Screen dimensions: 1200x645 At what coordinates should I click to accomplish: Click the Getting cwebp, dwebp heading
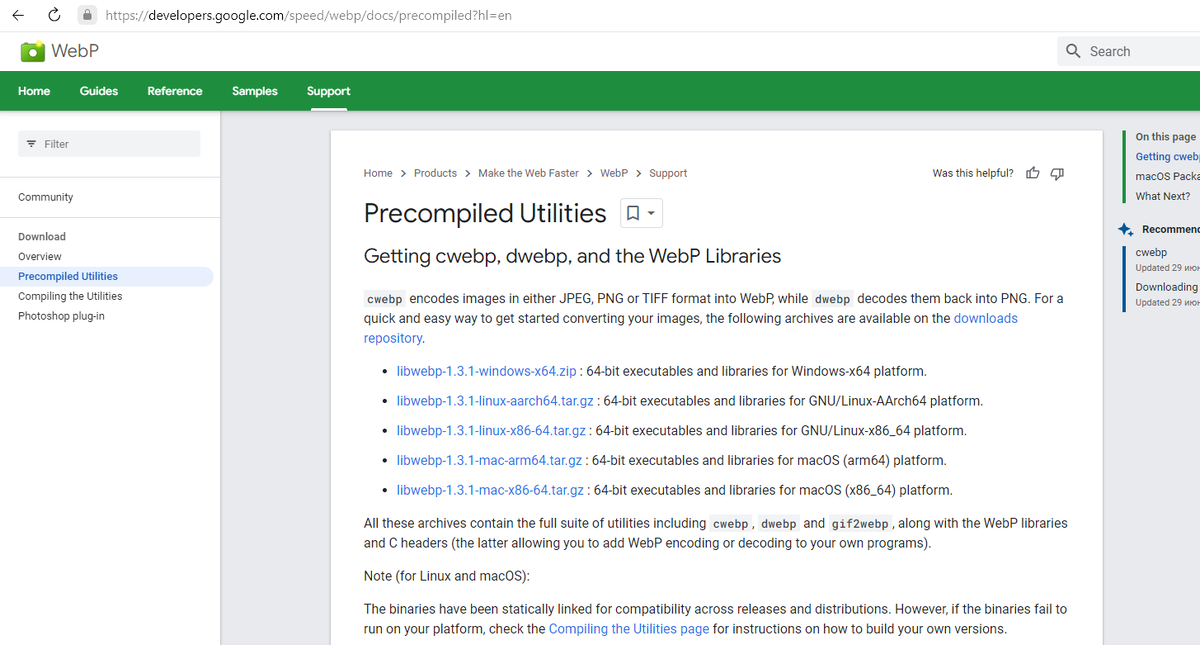coord(573,256)
